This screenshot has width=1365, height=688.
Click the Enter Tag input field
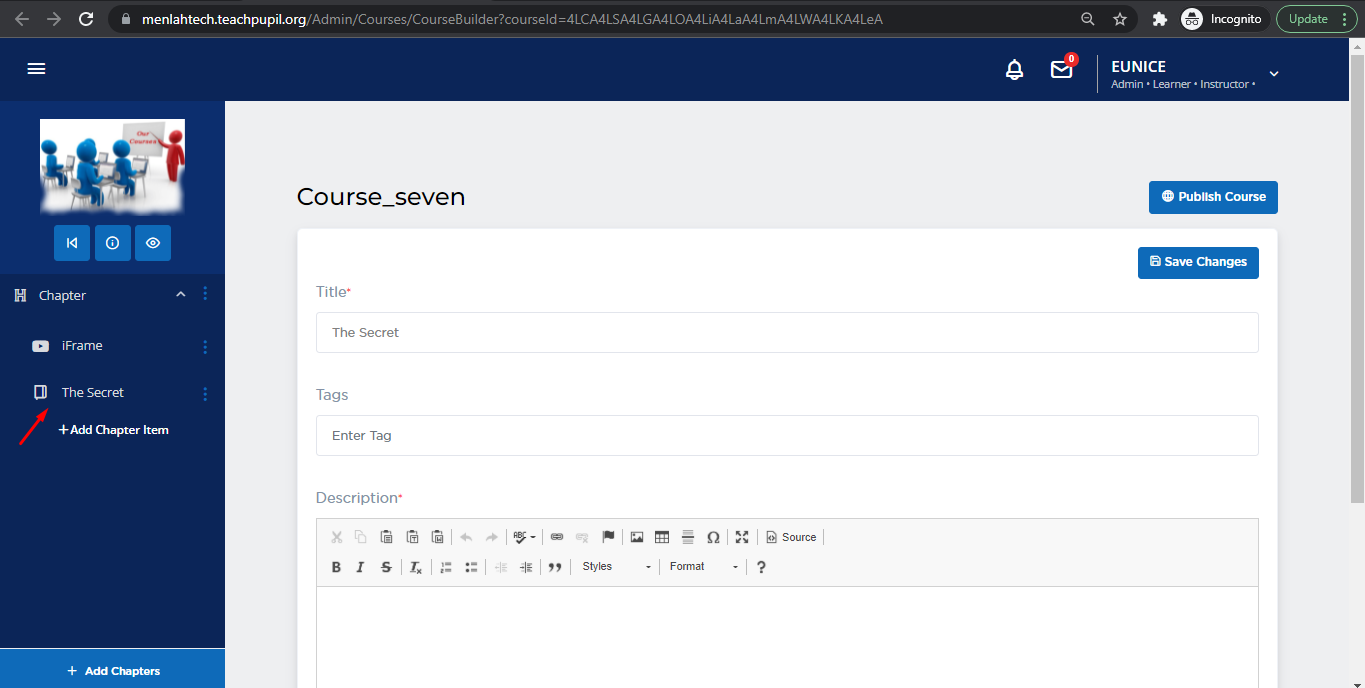click(786, 436)
